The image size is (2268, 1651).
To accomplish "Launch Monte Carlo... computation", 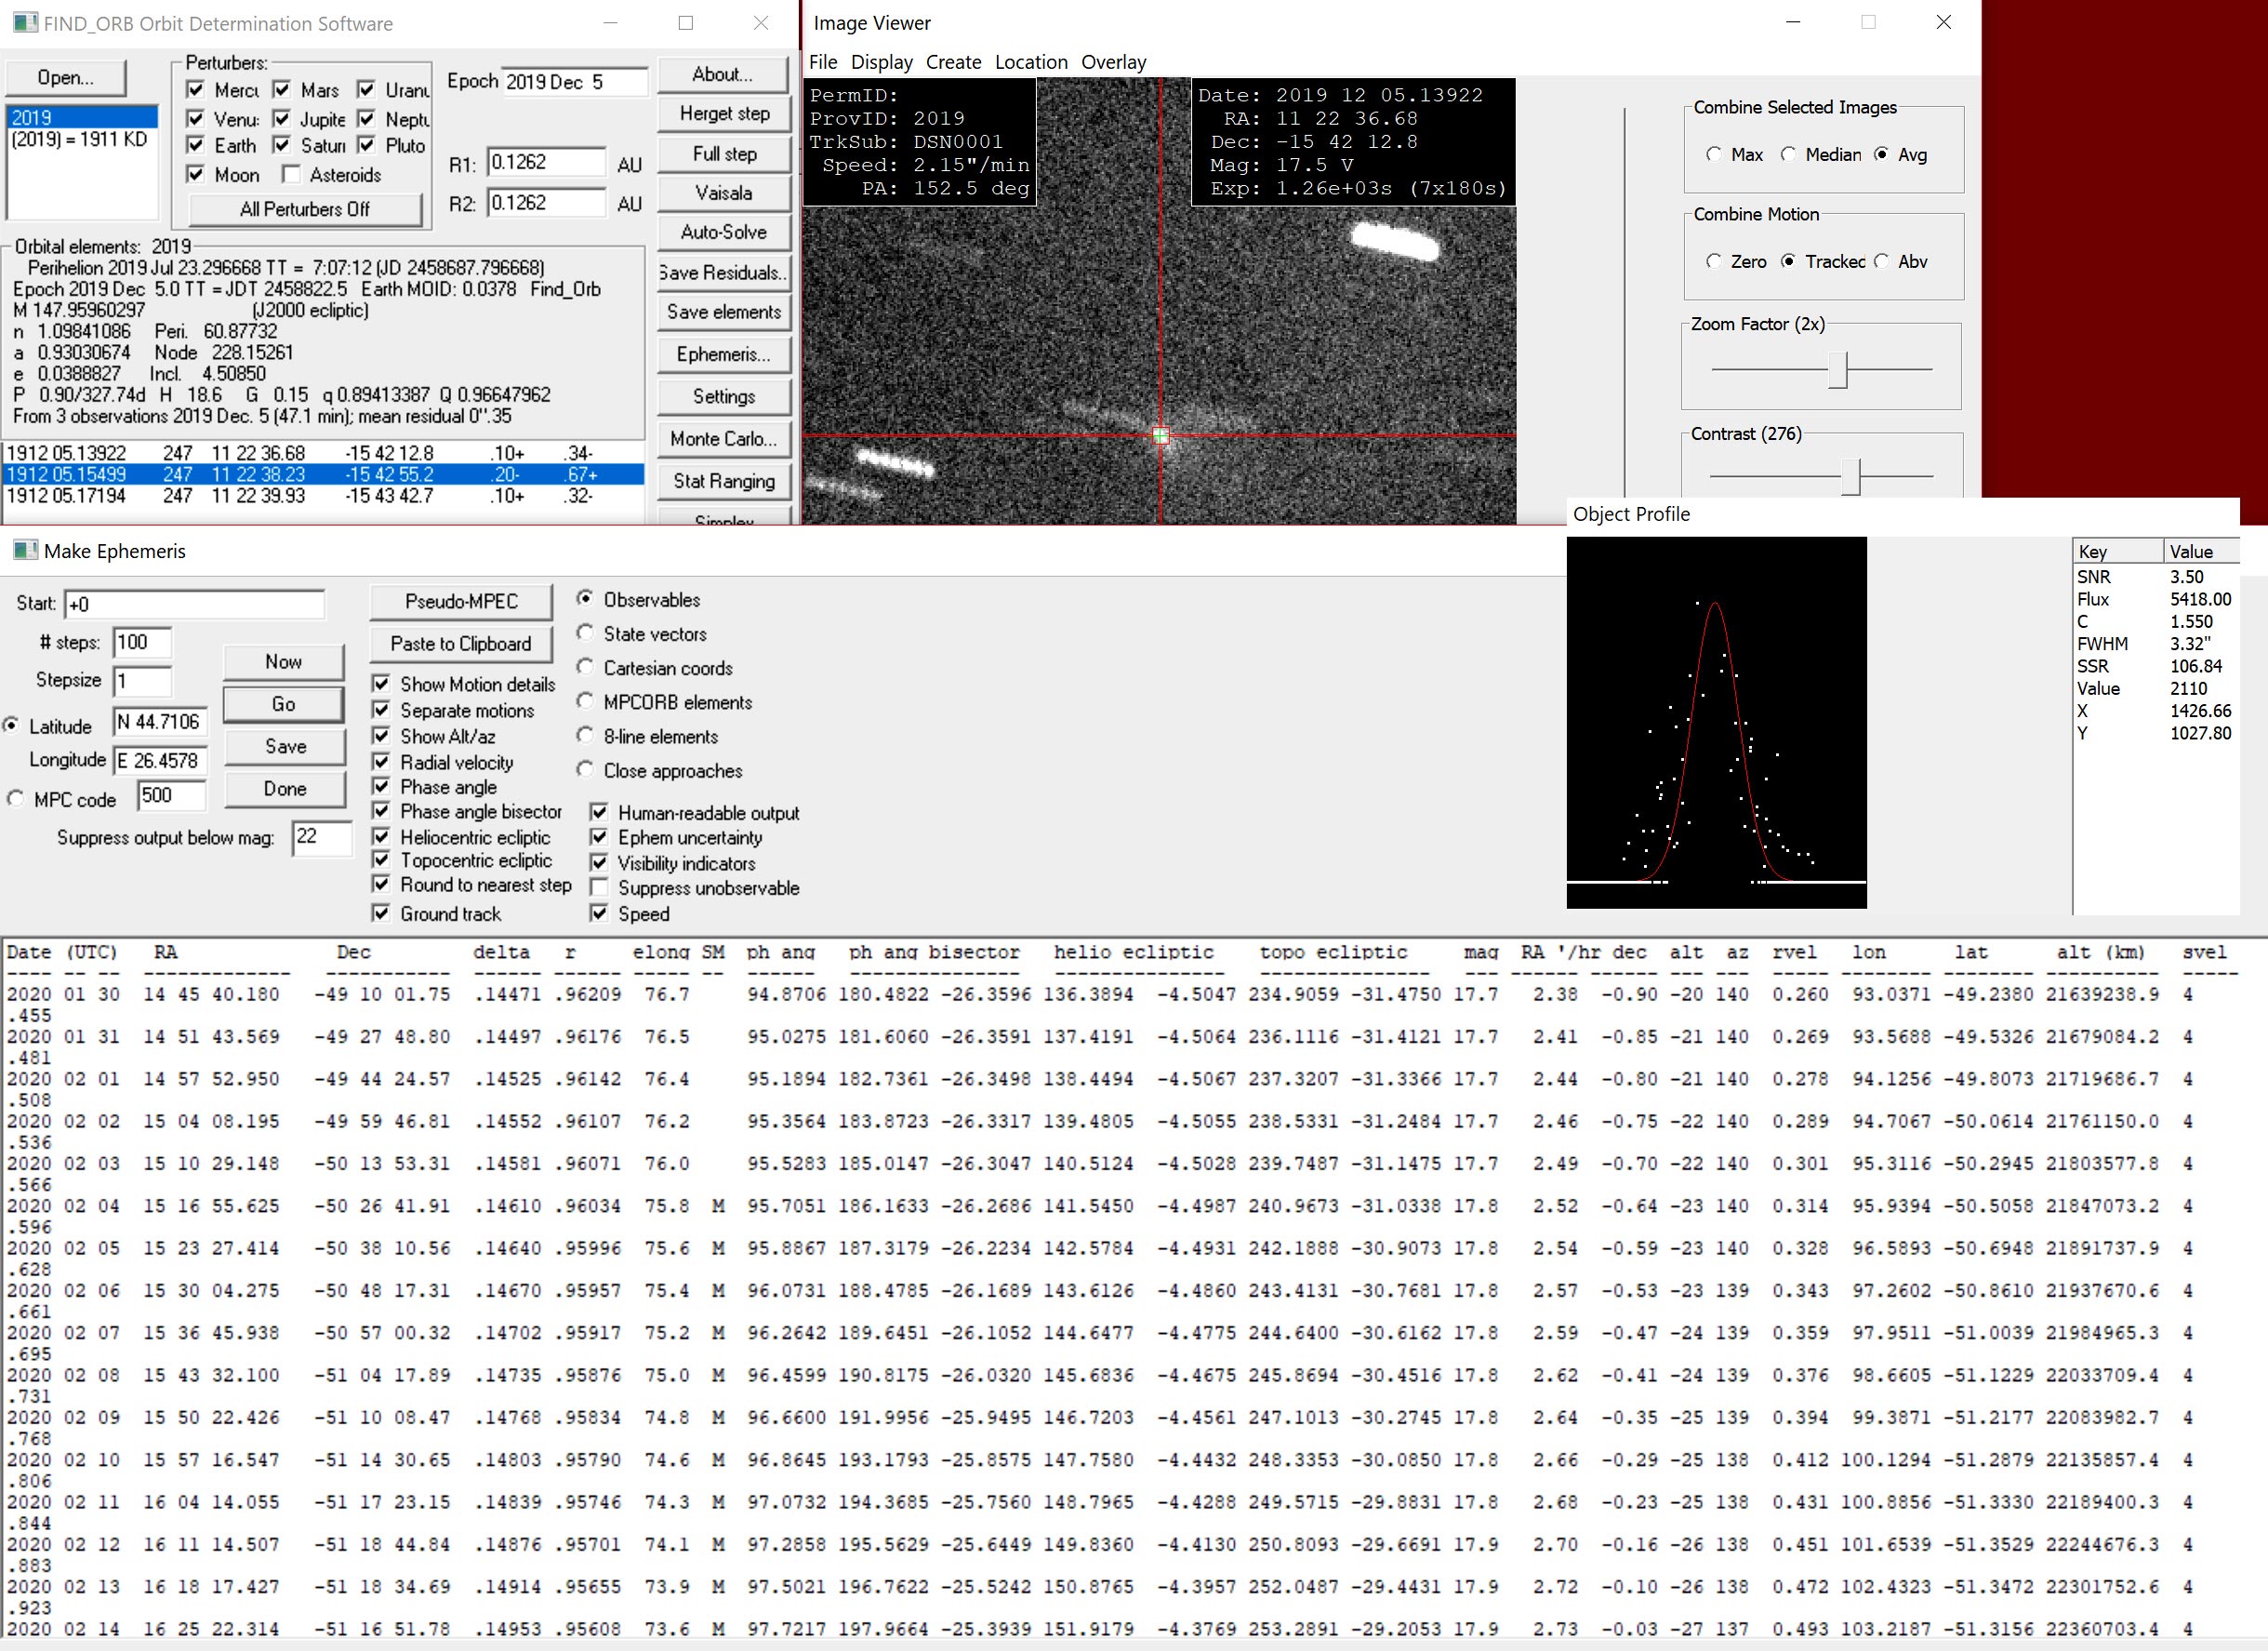I will click(x=724, y=438).
